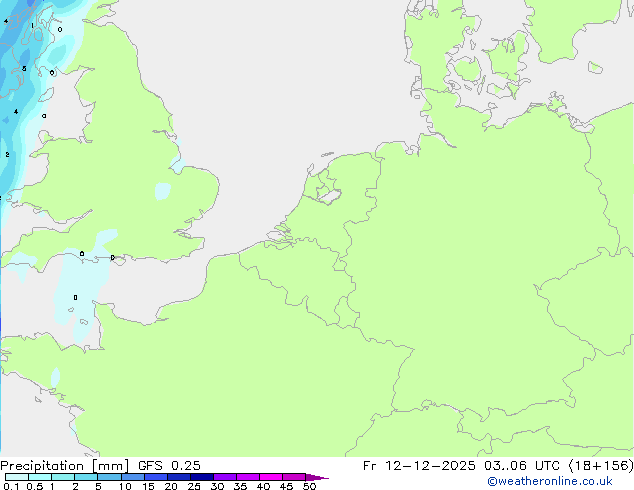Pick the 5–10 mm light blue swatch

[x=109, y=477]
